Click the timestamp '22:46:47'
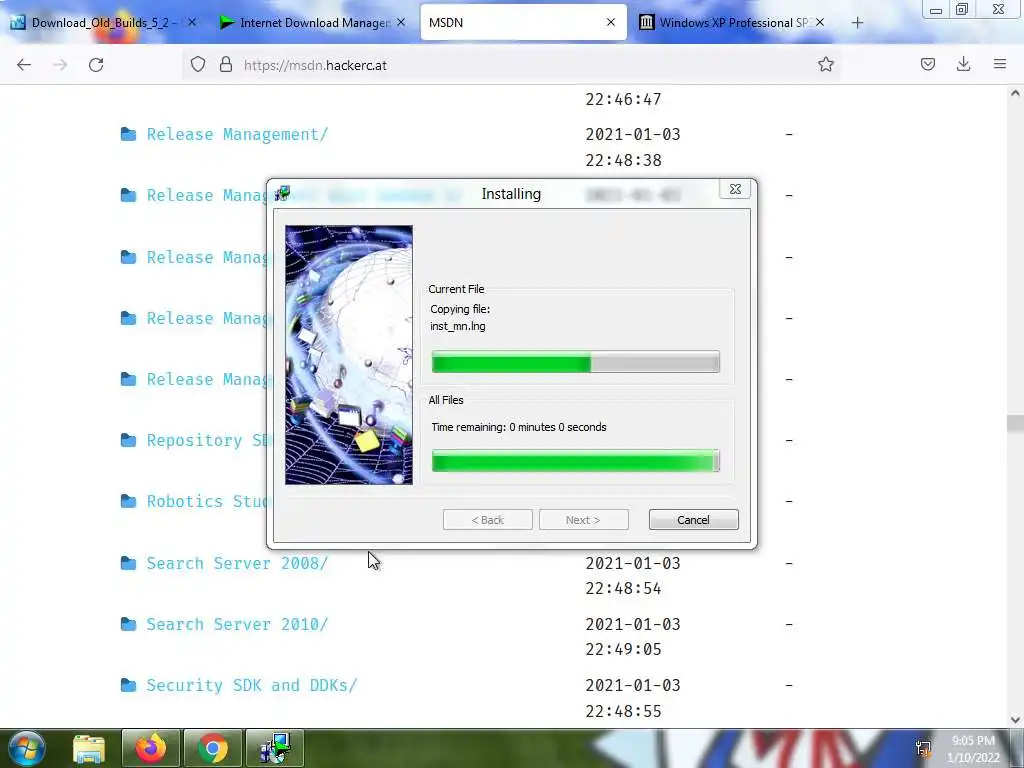The image size is (1024, 768). click(623, 99)
